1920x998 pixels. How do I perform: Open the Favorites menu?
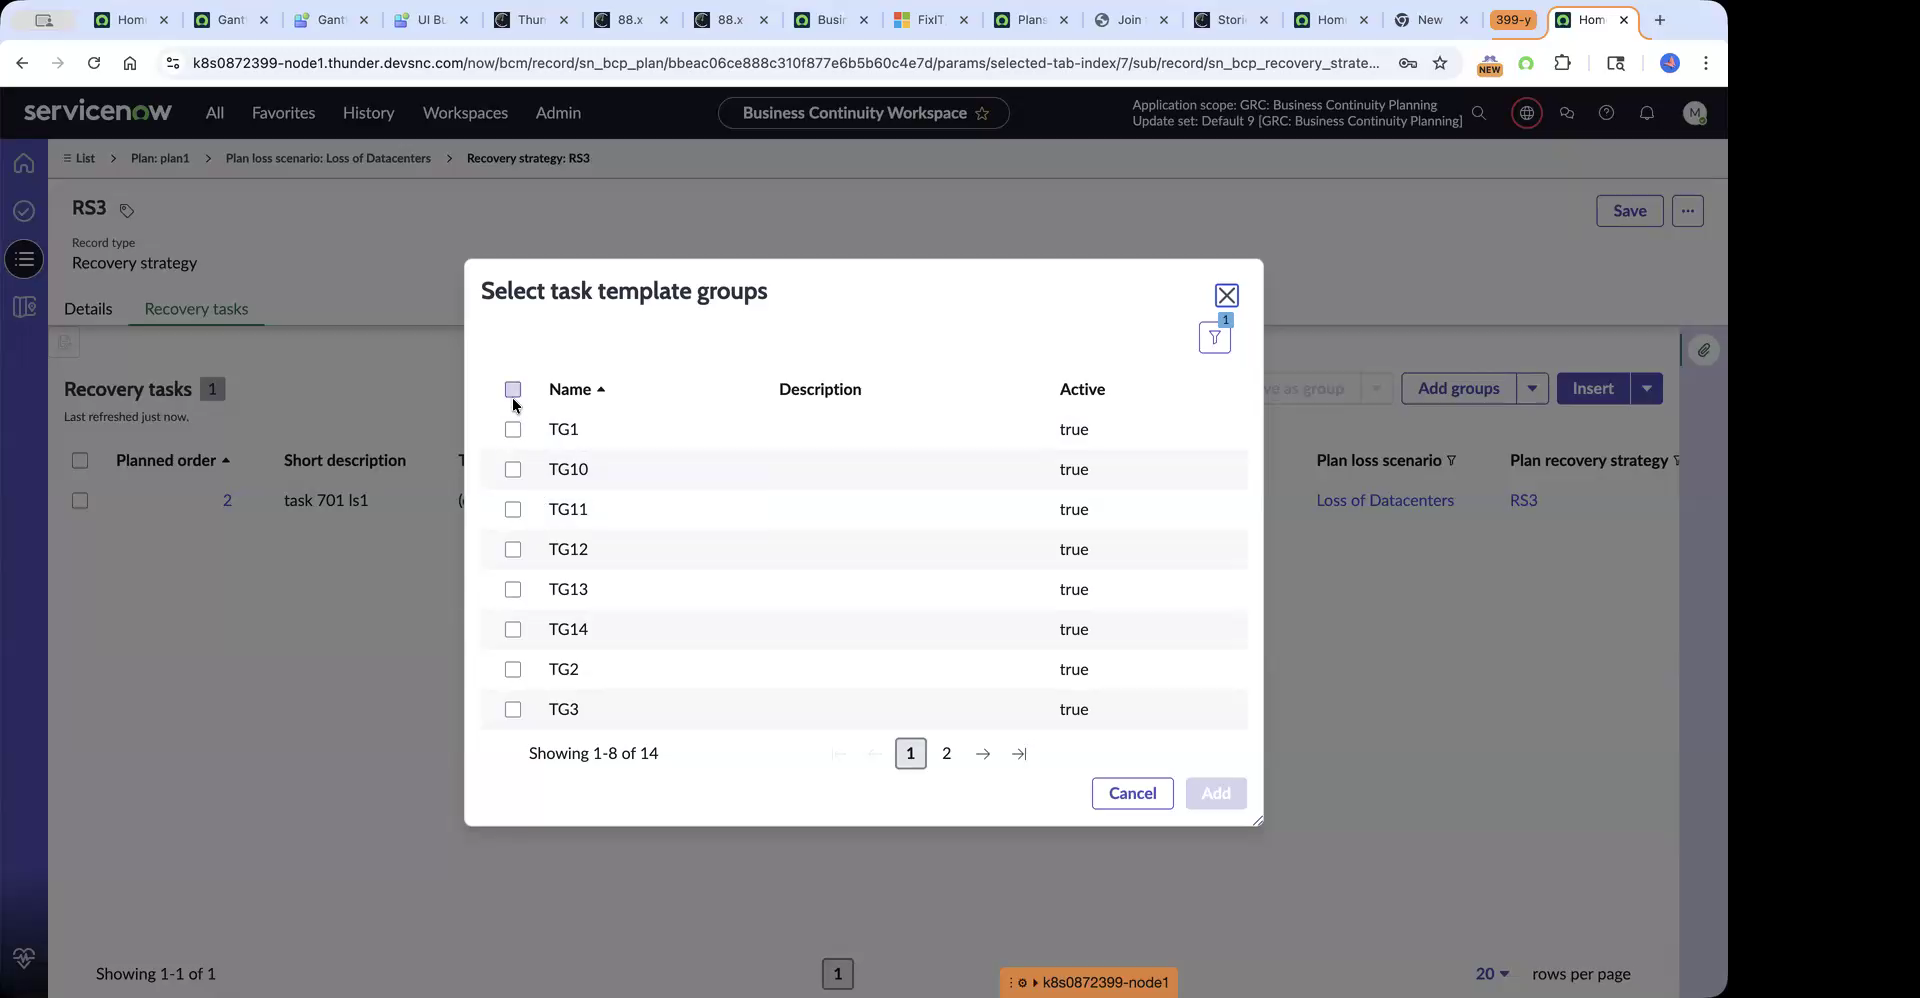[283, 113]
